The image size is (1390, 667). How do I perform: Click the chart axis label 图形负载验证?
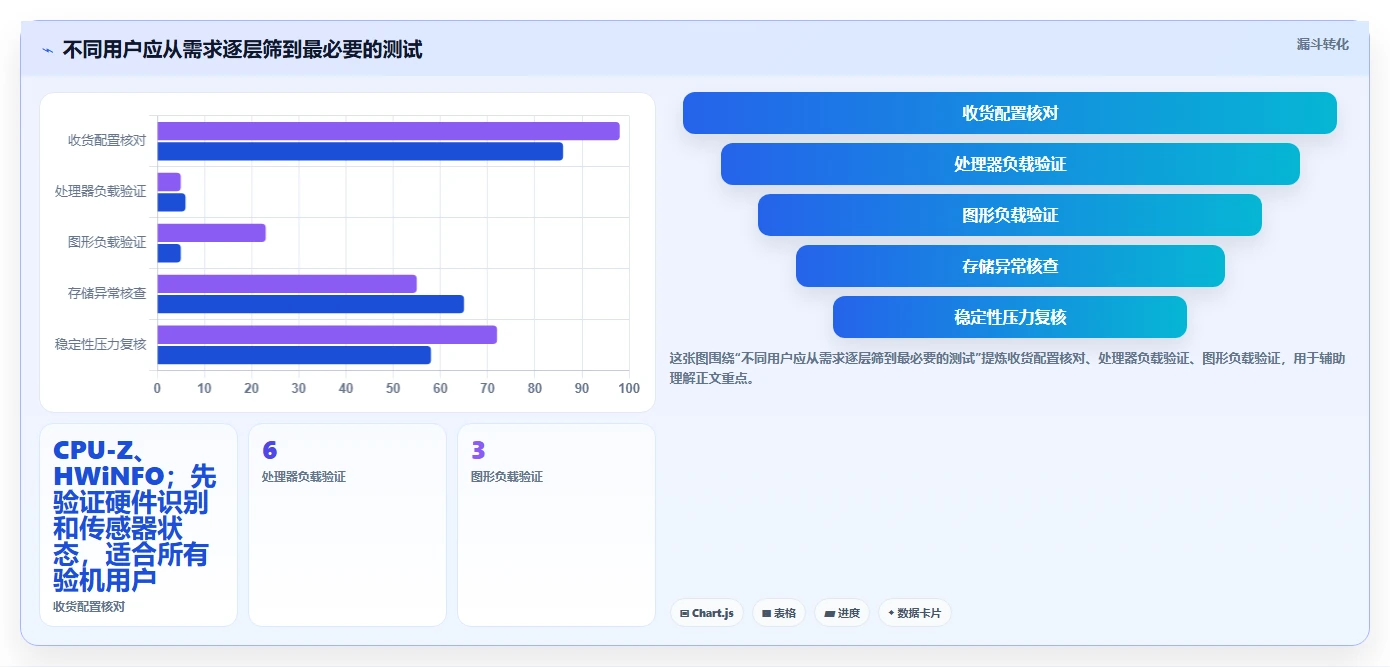(107, 242)
